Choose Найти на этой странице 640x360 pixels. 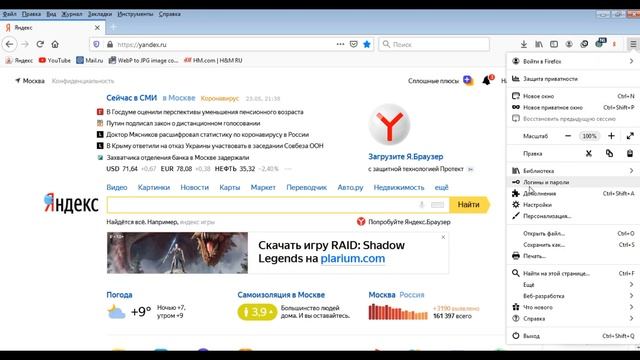[x=573, y=273]
